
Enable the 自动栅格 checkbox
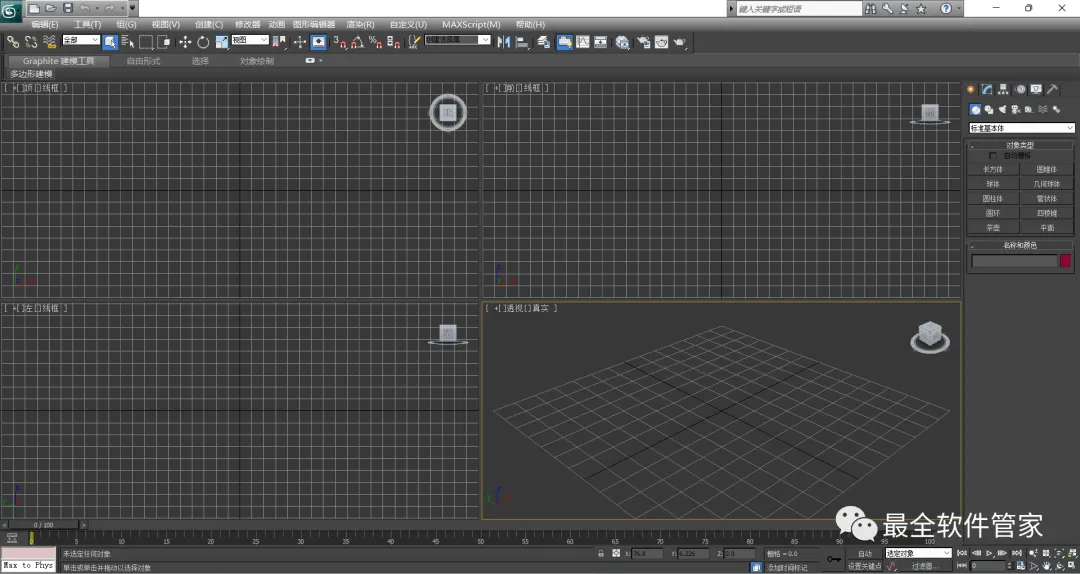click(x=993, y=156)
